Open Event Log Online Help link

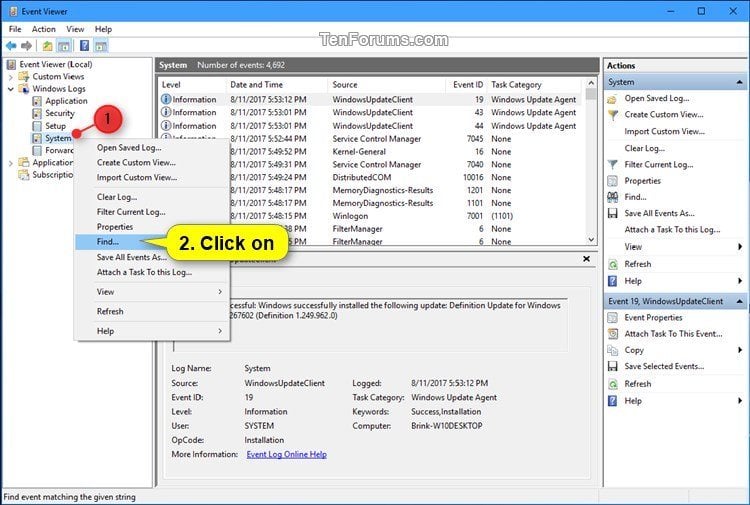[287, 454]
